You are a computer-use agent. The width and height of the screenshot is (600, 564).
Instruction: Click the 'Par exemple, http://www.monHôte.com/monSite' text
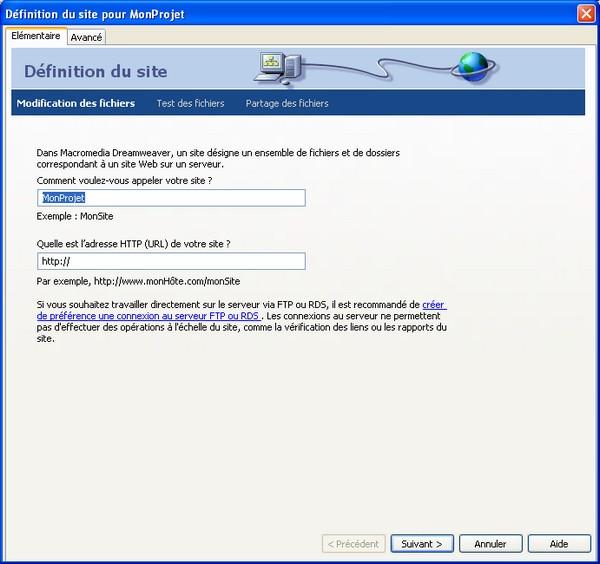139,282
